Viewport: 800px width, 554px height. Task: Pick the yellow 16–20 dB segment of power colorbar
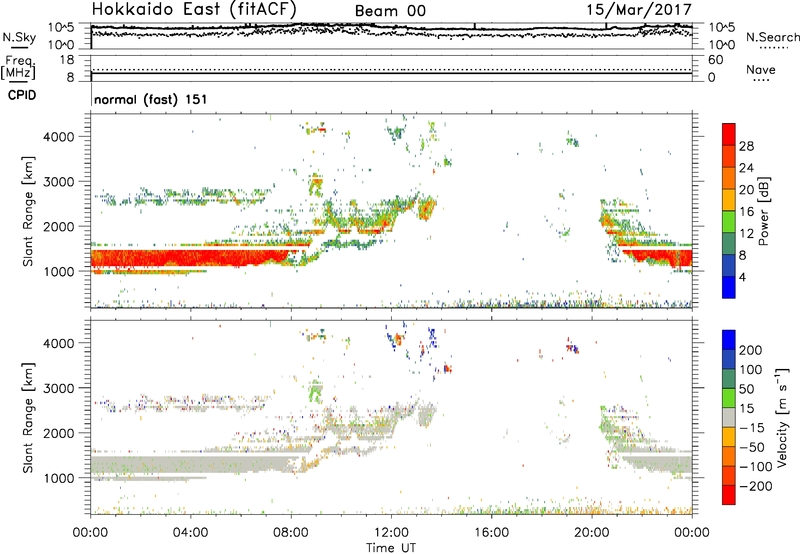pyautogui.click(x=729, y=200)
